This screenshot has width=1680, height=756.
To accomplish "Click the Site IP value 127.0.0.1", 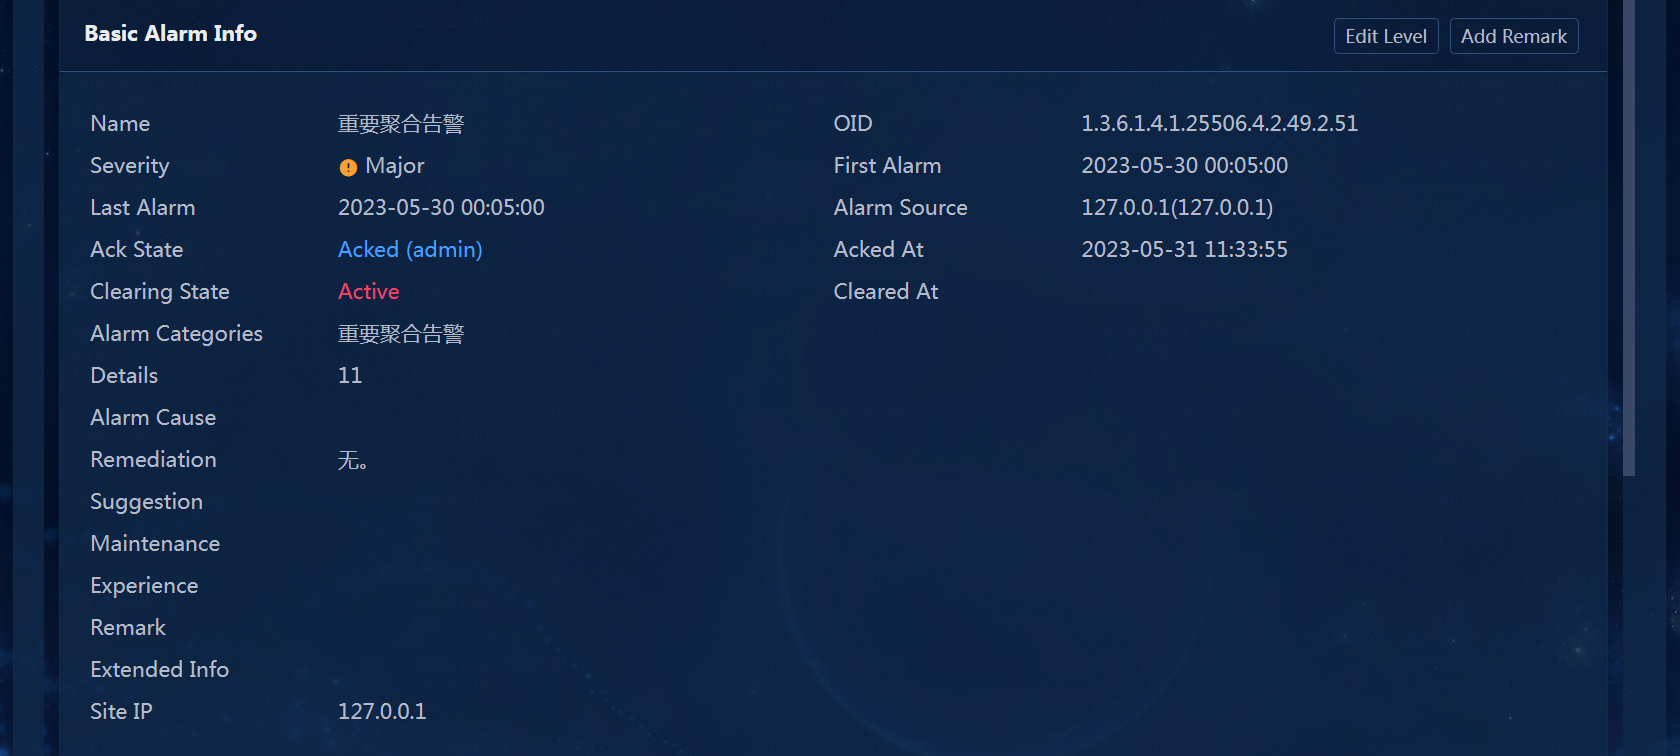I will tap(382, 711).
